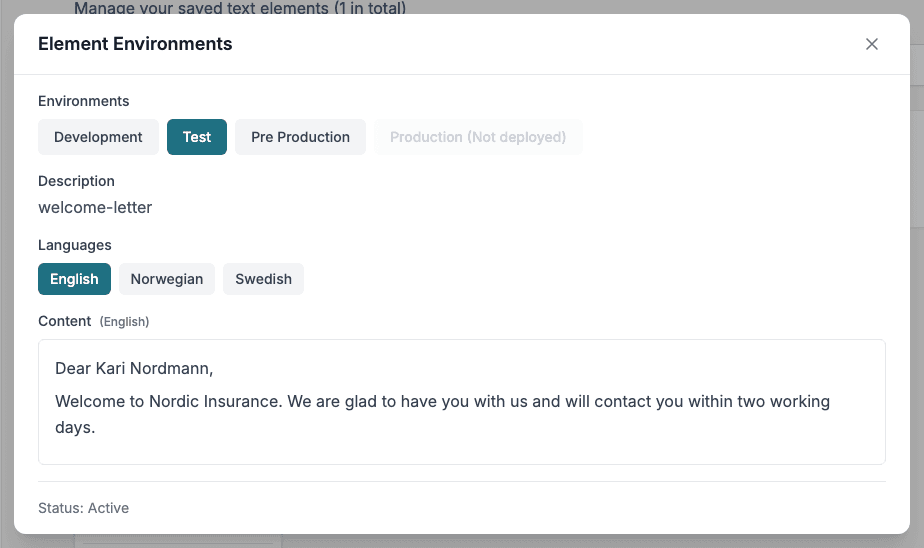Click the 'Welcome to Nordic Insurance' paragraph
This screenshot has height=548, width=924.
[x=443, y=414]
